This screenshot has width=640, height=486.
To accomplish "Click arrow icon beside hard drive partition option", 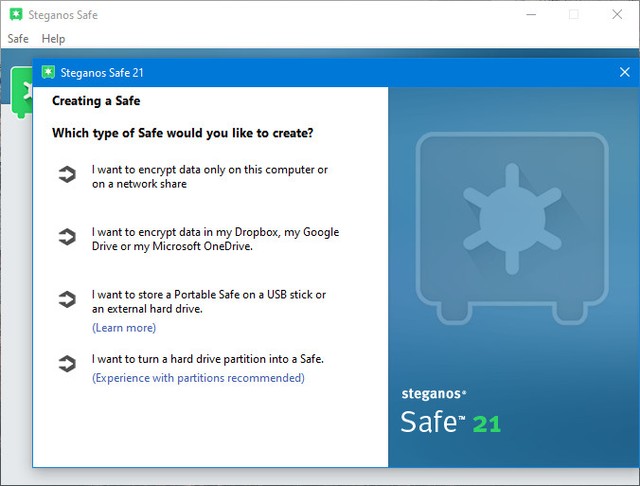I will 67,364.
